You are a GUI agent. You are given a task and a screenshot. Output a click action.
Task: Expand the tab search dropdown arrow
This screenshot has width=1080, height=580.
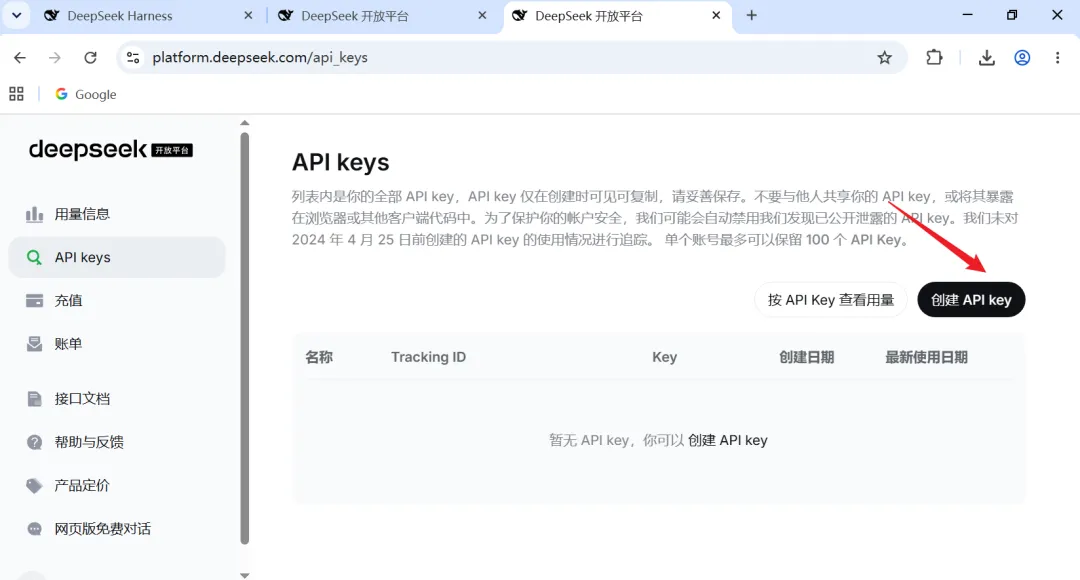point(17,15)
